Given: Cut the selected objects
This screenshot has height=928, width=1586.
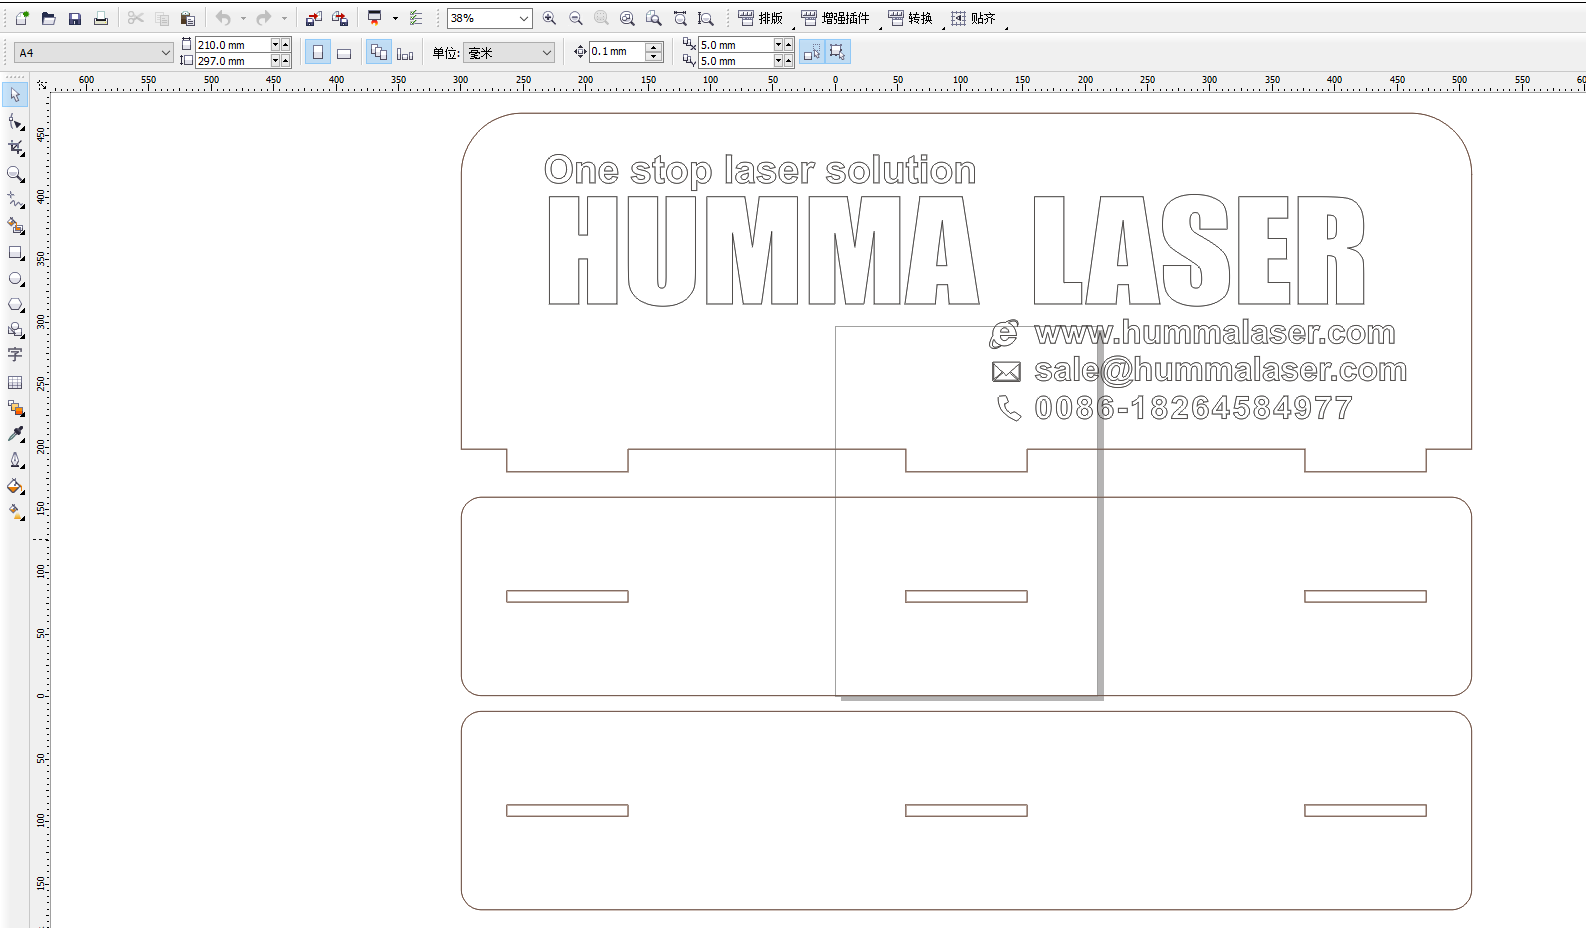Looking at the screenshot, I should coord(136,18).
